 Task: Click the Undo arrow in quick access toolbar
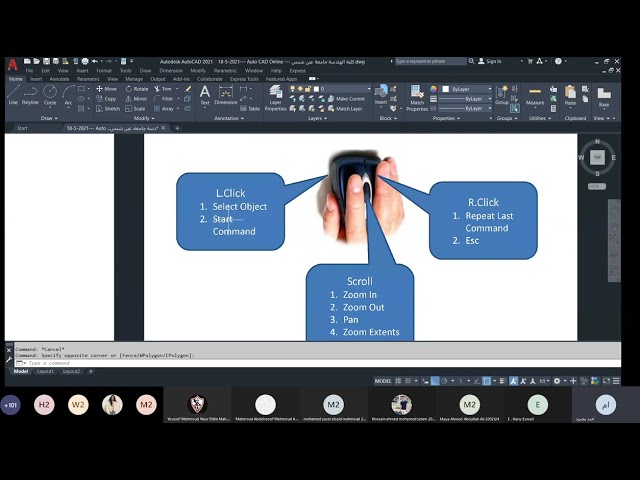coord(95,61)
